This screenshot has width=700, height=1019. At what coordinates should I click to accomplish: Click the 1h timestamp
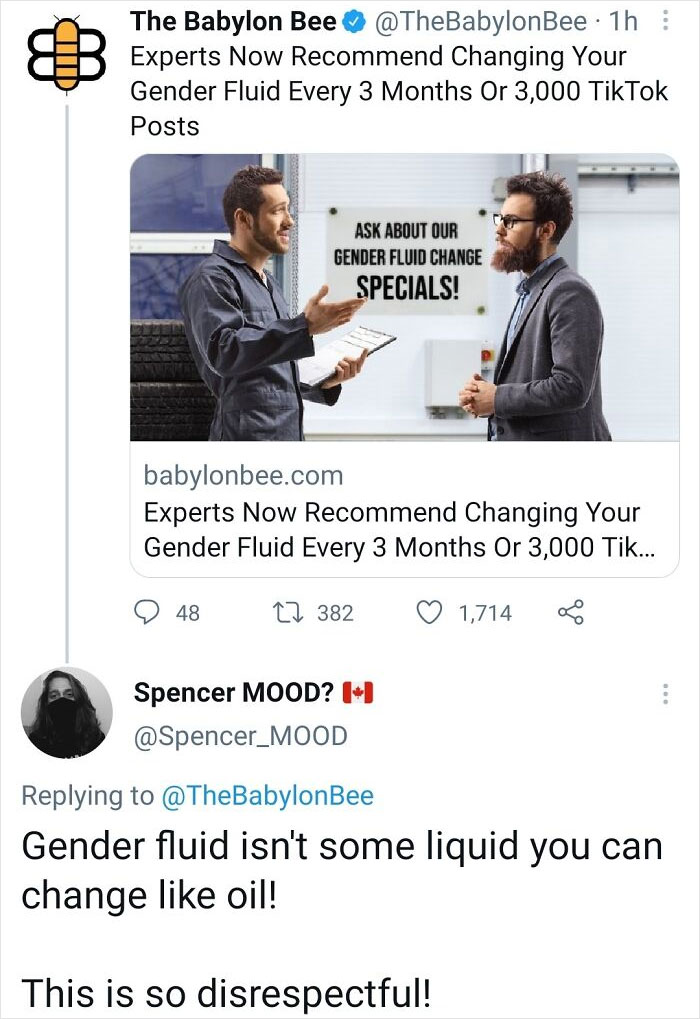624,20
